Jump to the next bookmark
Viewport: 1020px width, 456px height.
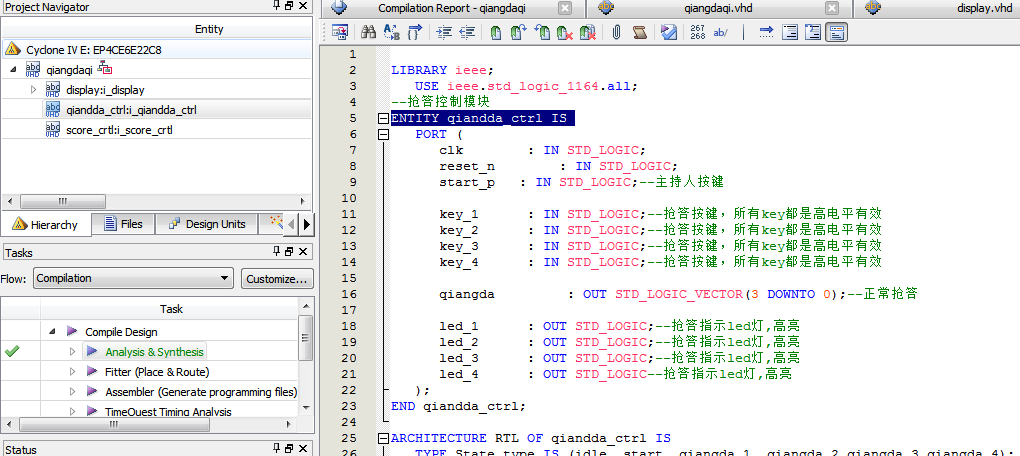click(518, 32)
